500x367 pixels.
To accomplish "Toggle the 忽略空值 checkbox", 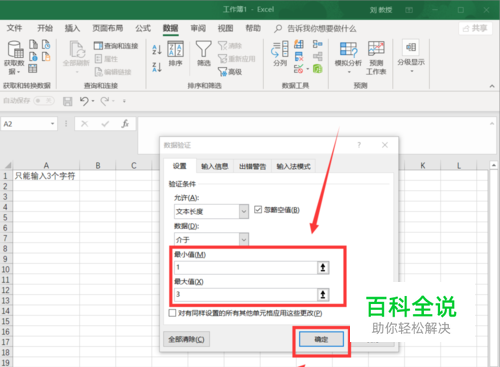I will point(258,210).
